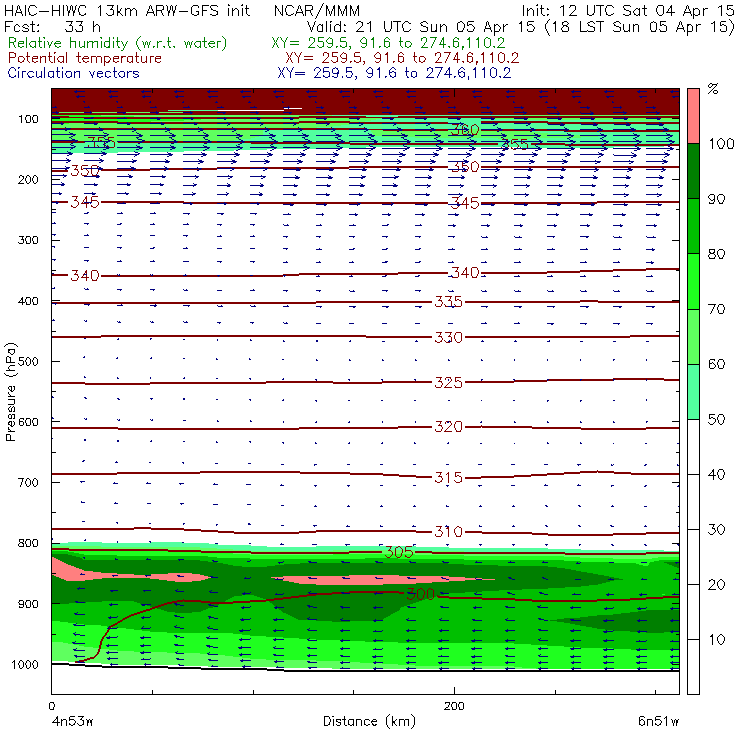This screenshot has width=740, height=740.
Task: Click the '900' pressure axis tick label
Action: (x=28, y=604)
